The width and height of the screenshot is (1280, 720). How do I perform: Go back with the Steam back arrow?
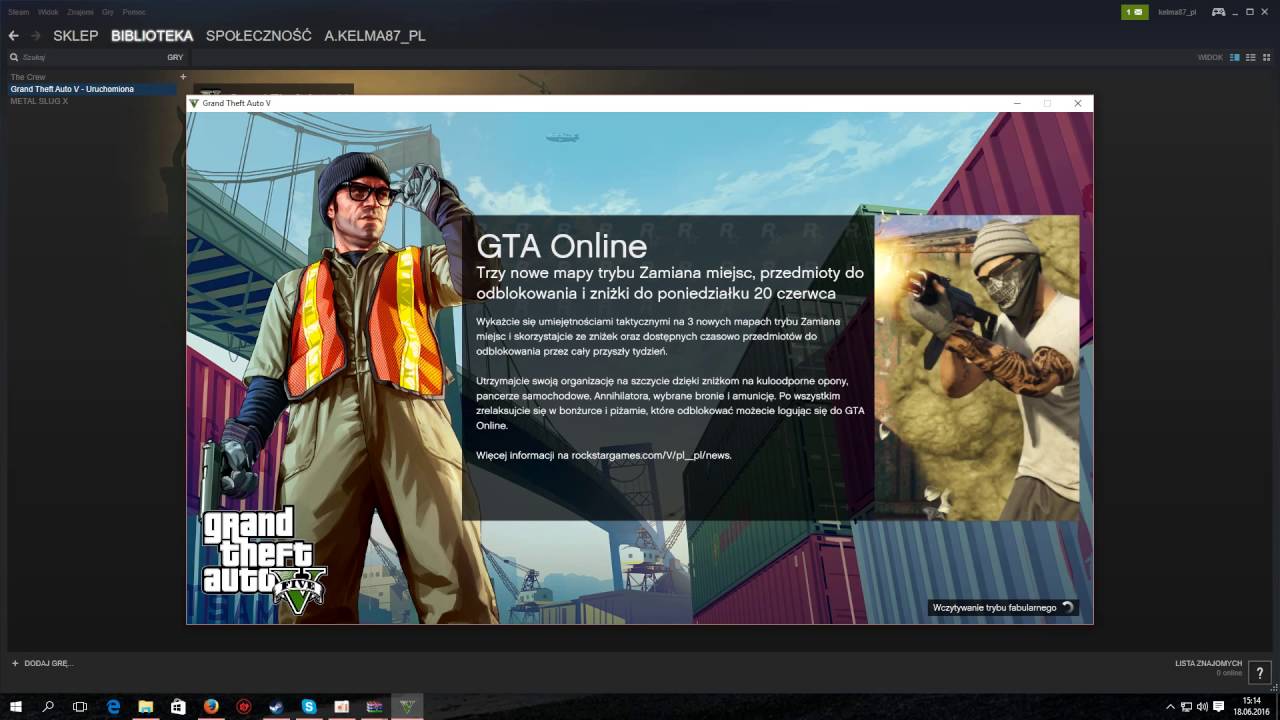(x=13, y=36)
